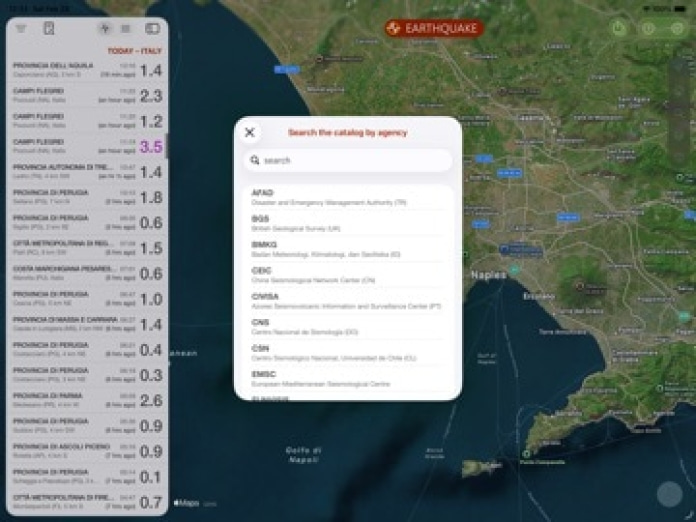Select the CIVISA Azores agency entry
696x522 pixels.
click(348, 301)
